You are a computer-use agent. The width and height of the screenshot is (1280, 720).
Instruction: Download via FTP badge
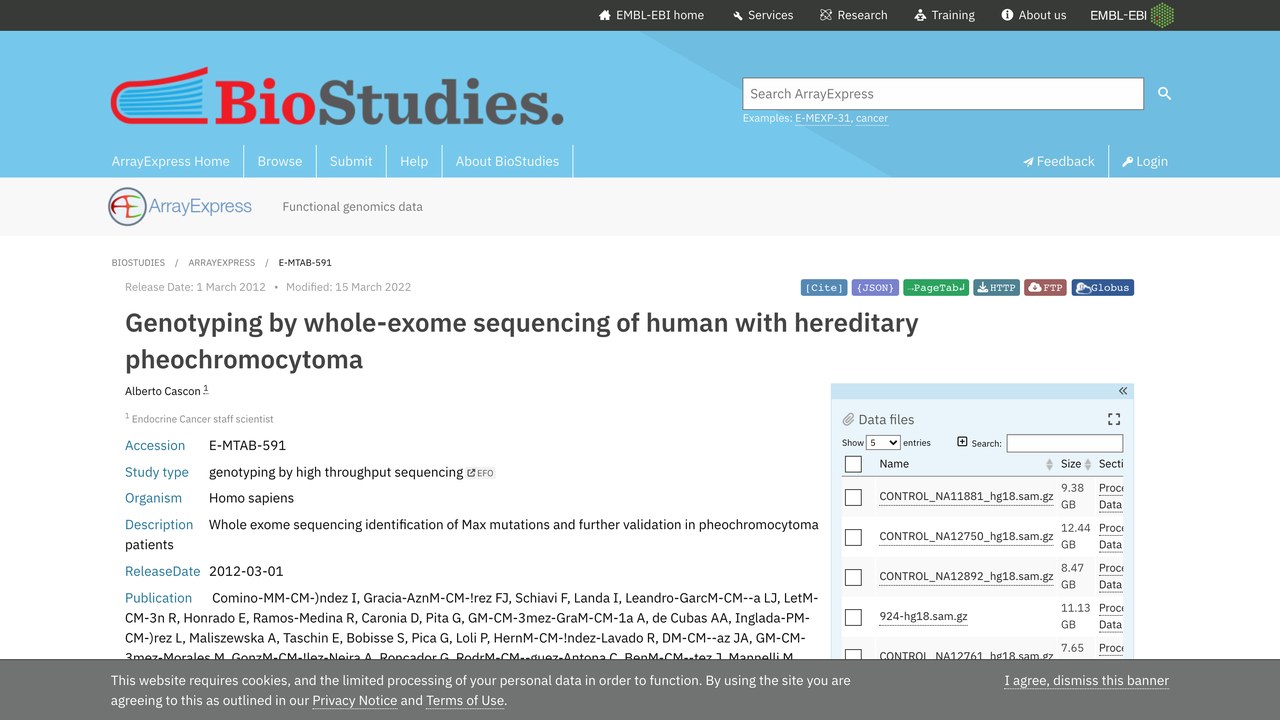coord(1045,288)
